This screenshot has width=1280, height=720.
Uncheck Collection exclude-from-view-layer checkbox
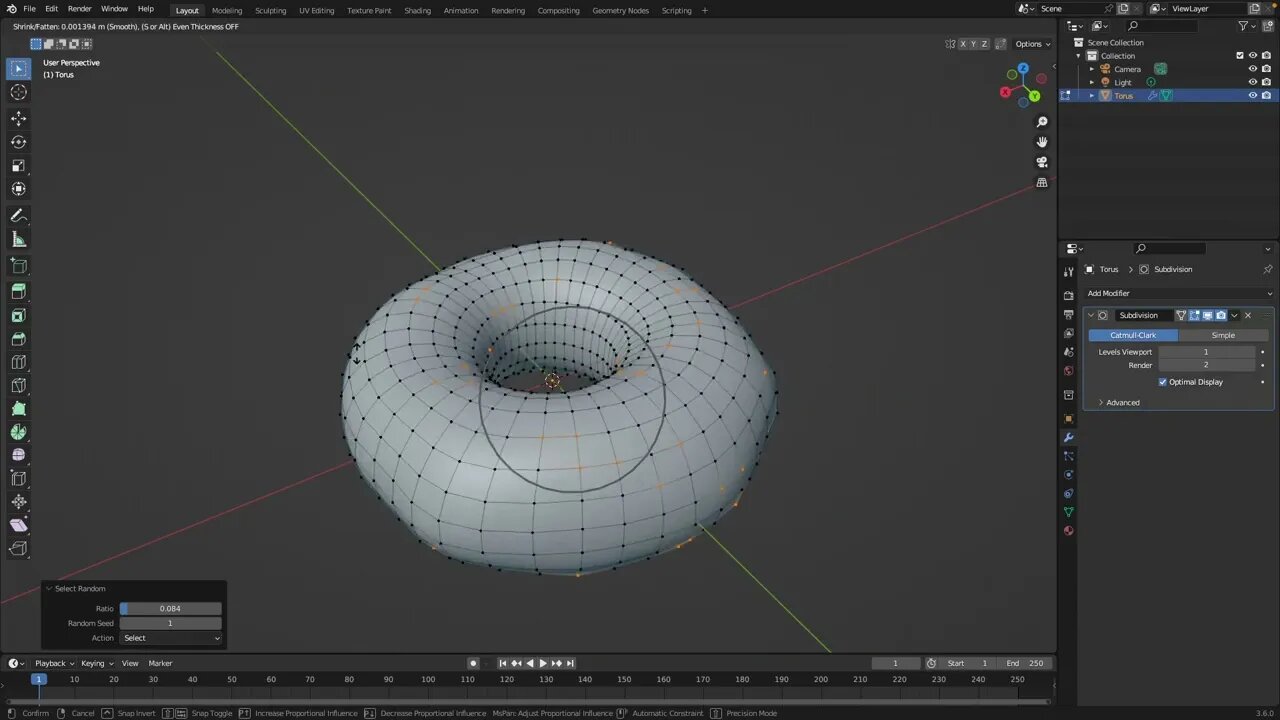[x=1240, y=56]
